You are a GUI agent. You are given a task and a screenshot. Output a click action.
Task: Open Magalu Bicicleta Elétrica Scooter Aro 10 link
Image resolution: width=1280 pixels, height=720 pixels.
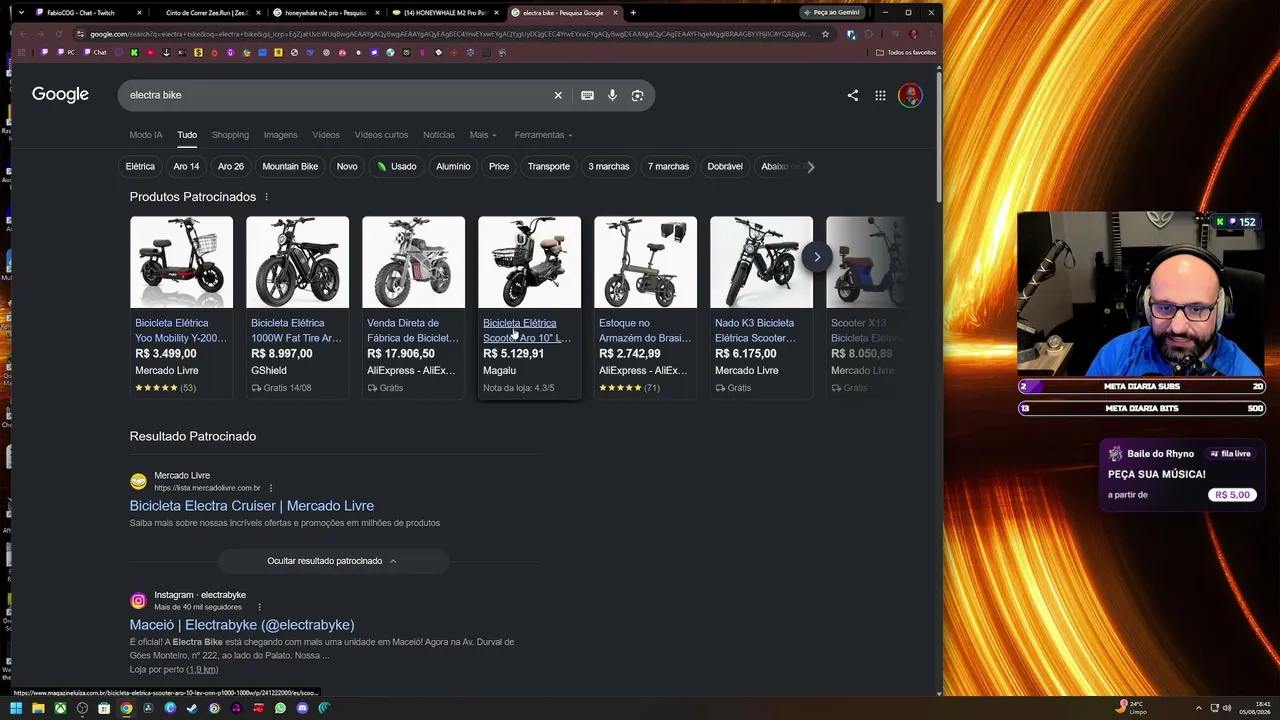[527, 330]
